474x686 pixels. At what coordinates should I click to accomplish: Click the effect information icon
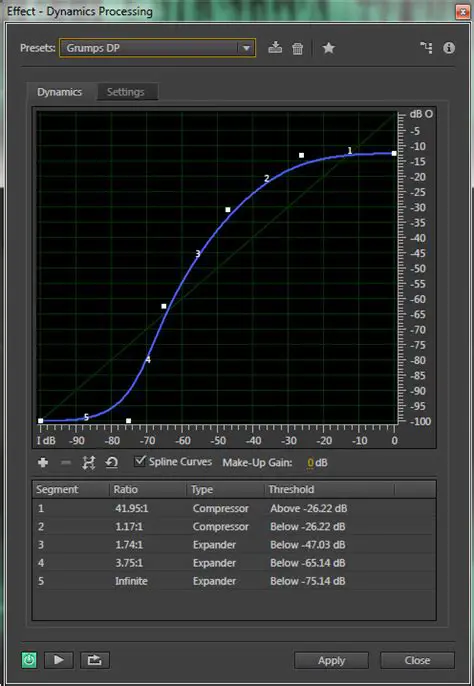click(x=449, y=48)
